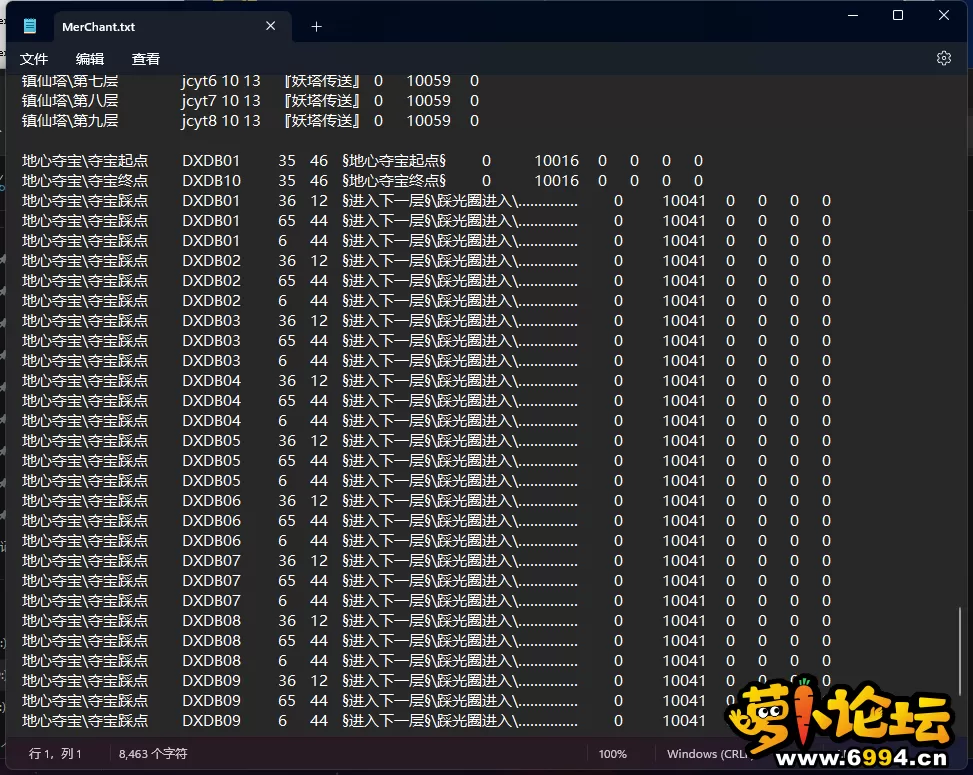This screenshot has height=775, width=973.
Task: Click the text DXDB10
Action: (211, 181)
